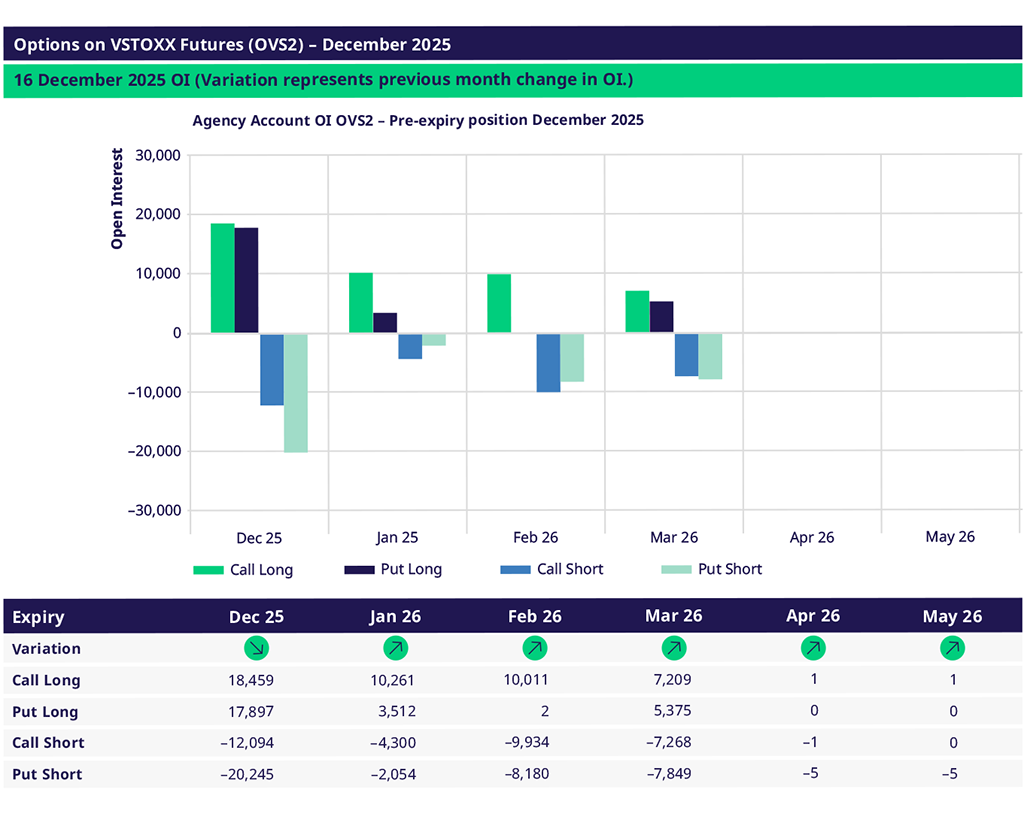The height and width of the screenshot is (813, 1024).
Task: Click the Jan 26 up-arrow variation icon
Action: point(395,648)
